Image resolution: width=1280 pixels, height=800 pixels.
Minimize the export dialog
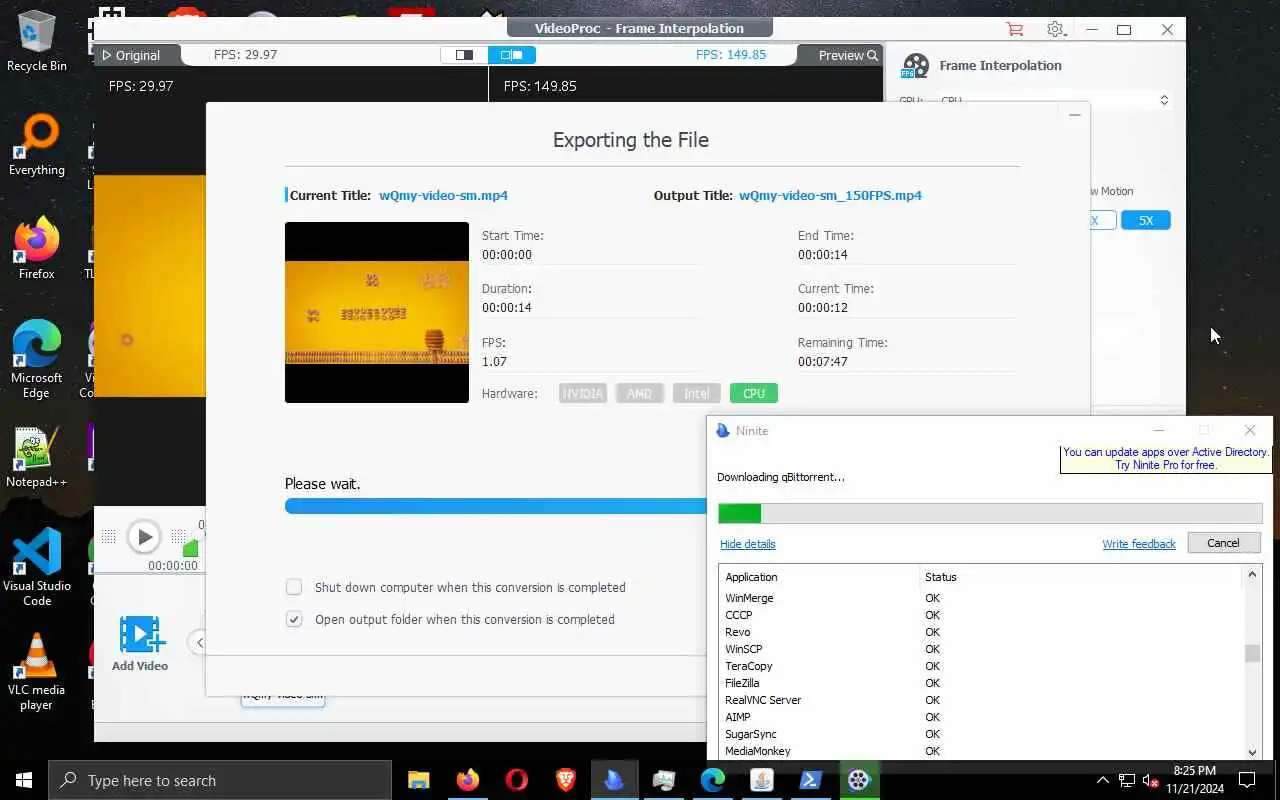[1075, 115]
